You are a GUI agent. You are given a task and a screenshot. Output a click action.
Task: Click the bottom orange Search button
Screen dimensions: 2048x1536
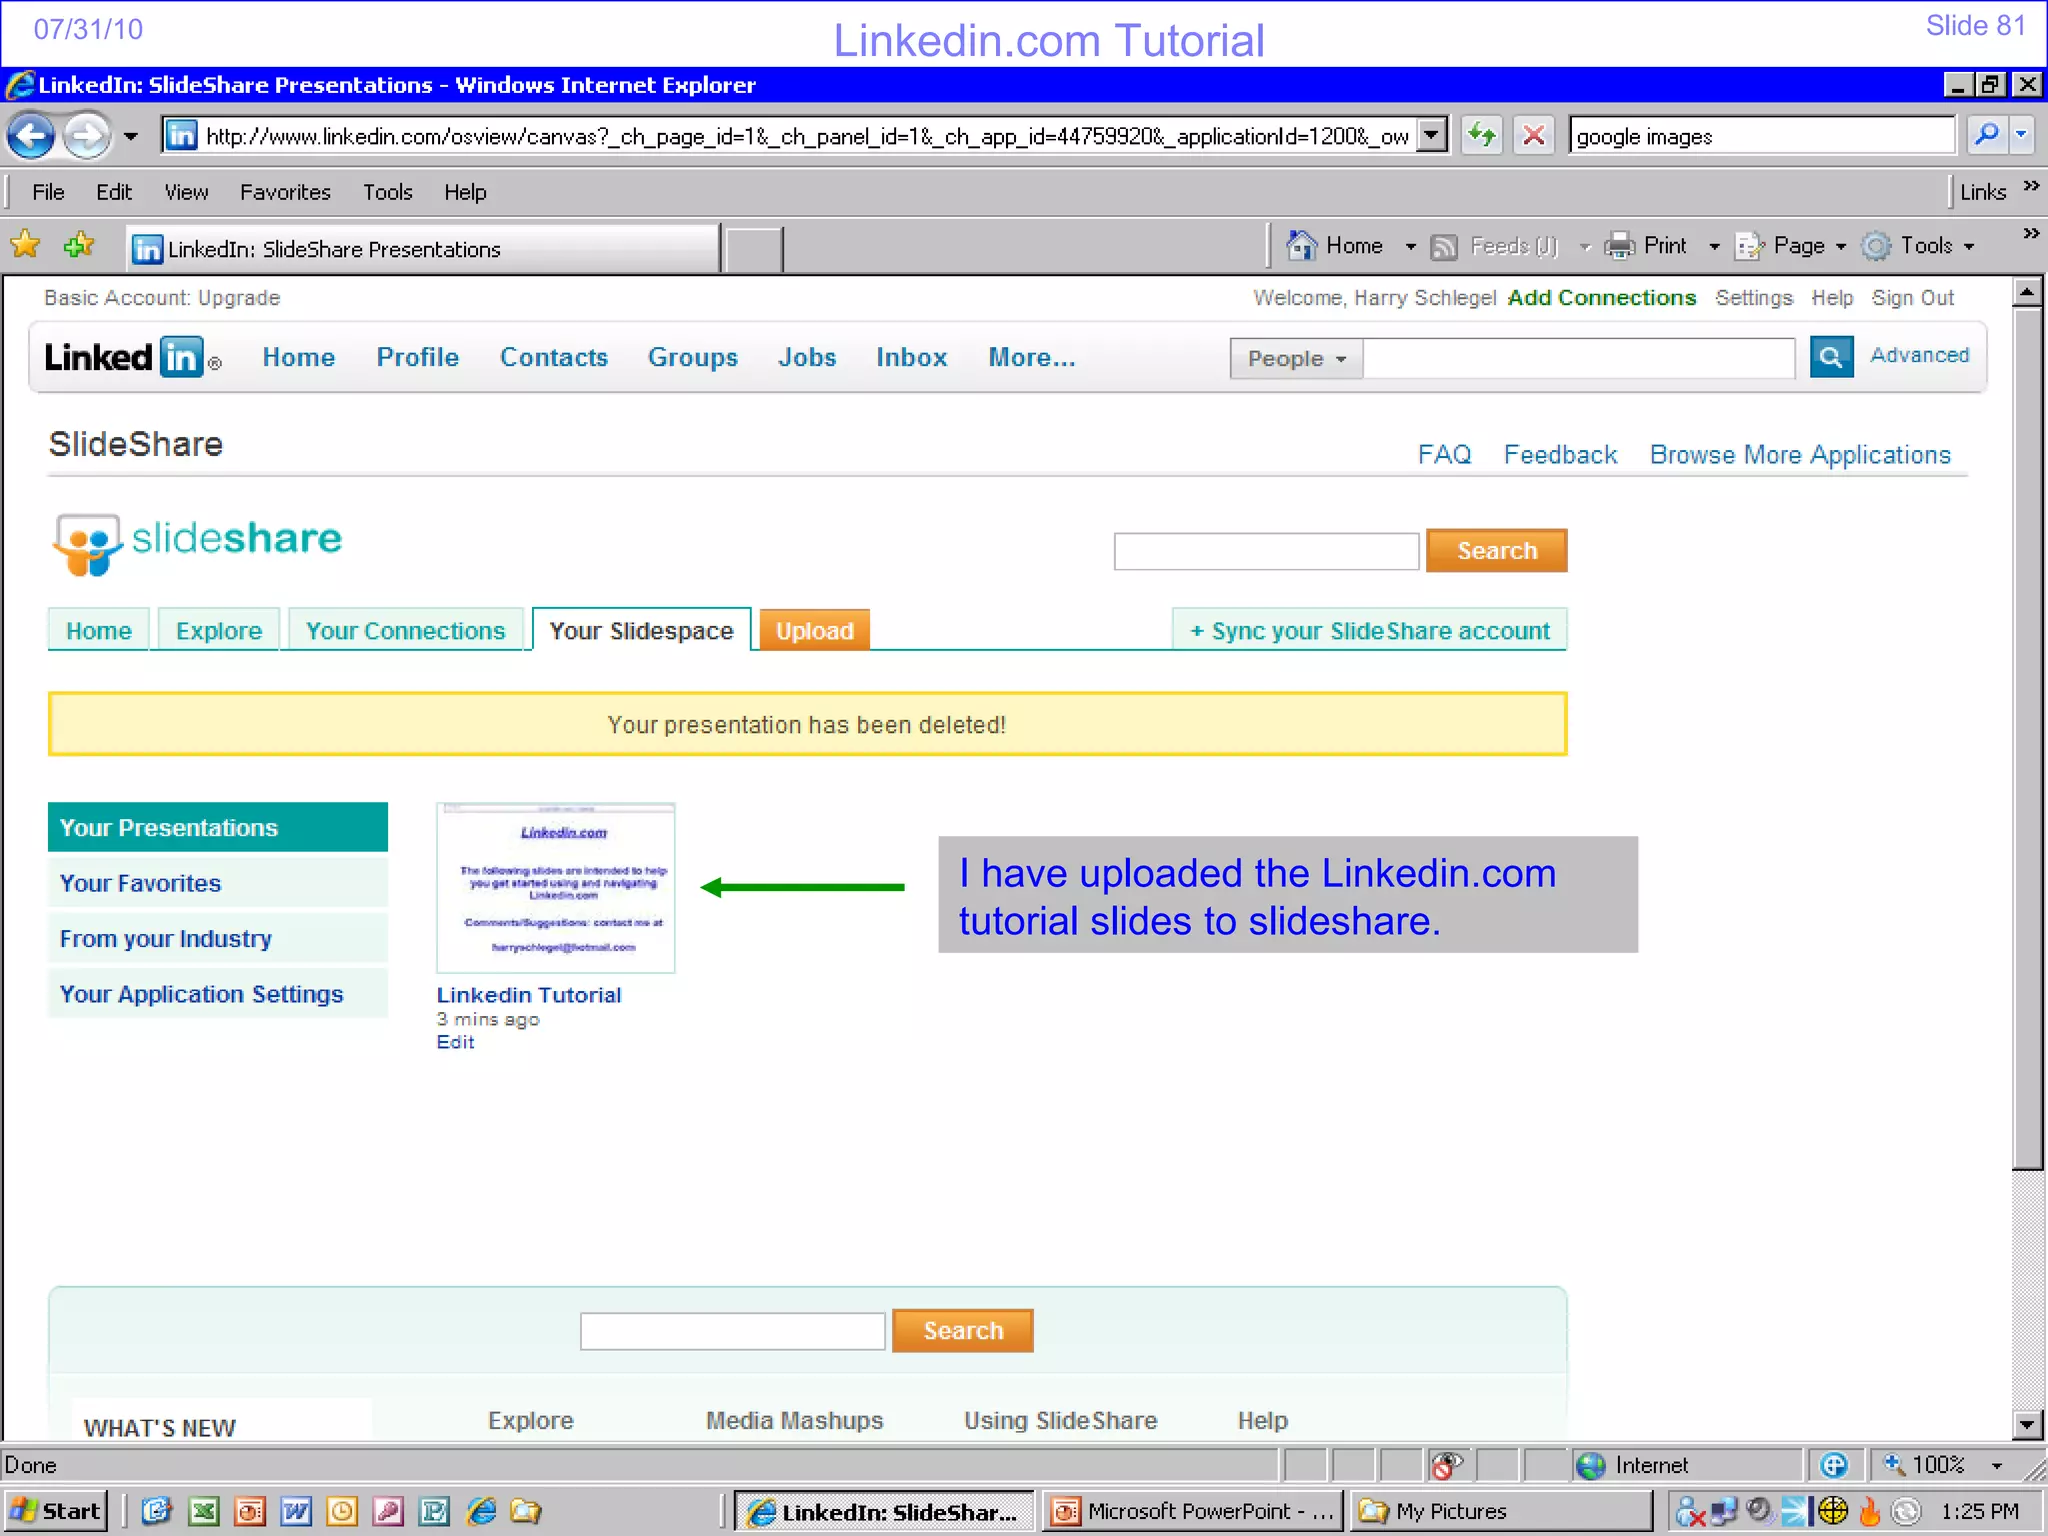962,1331
